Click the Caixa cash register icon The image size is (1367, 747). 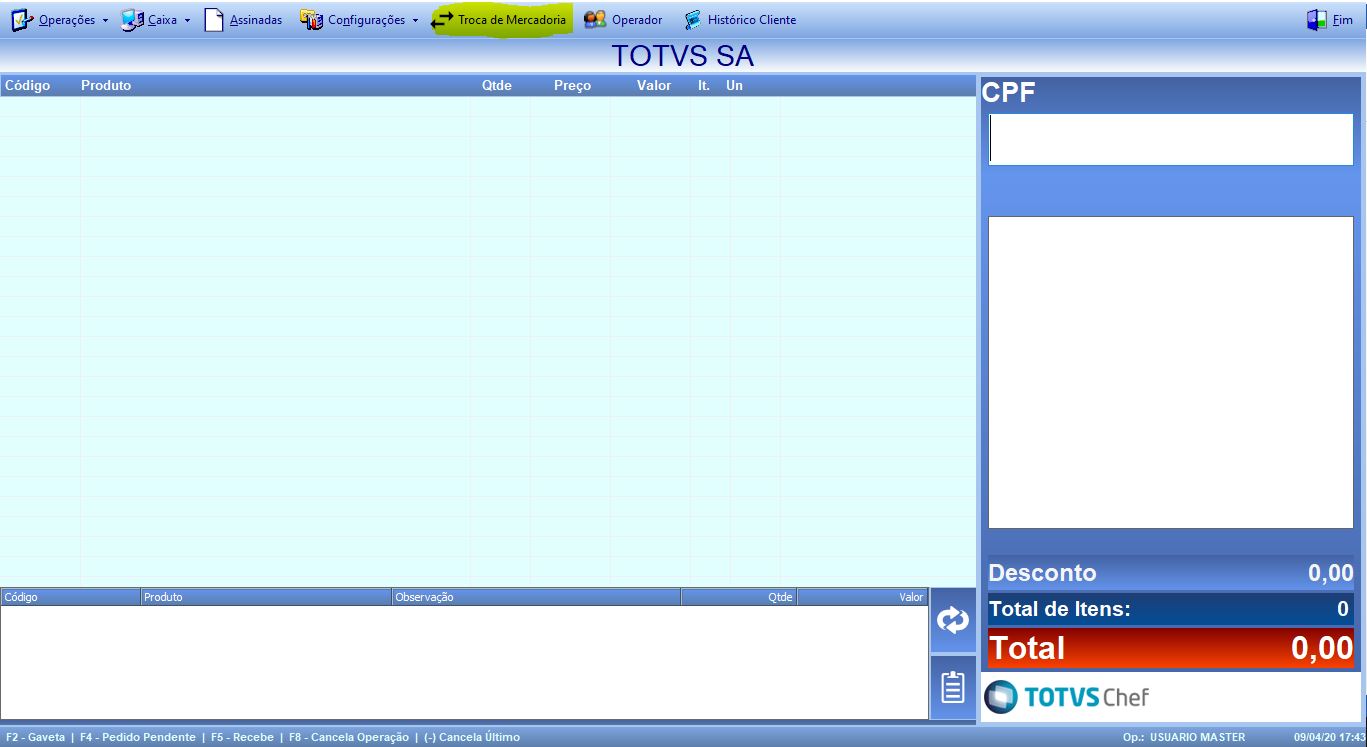coord(132,20)
